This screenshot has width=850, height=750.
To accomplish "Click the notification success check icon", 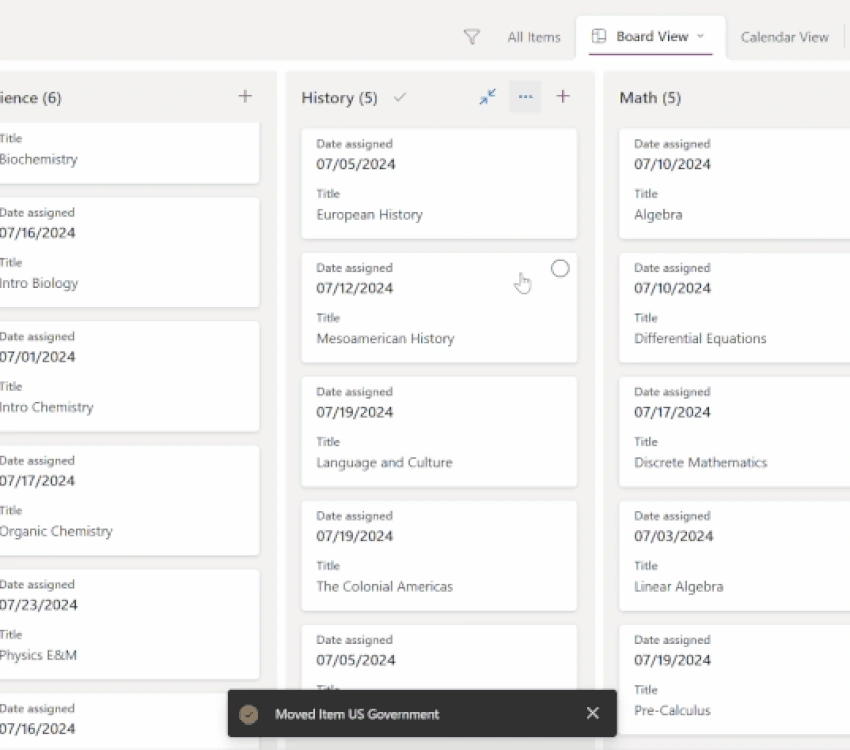I will pyautogui.click(x=249, y=714).
